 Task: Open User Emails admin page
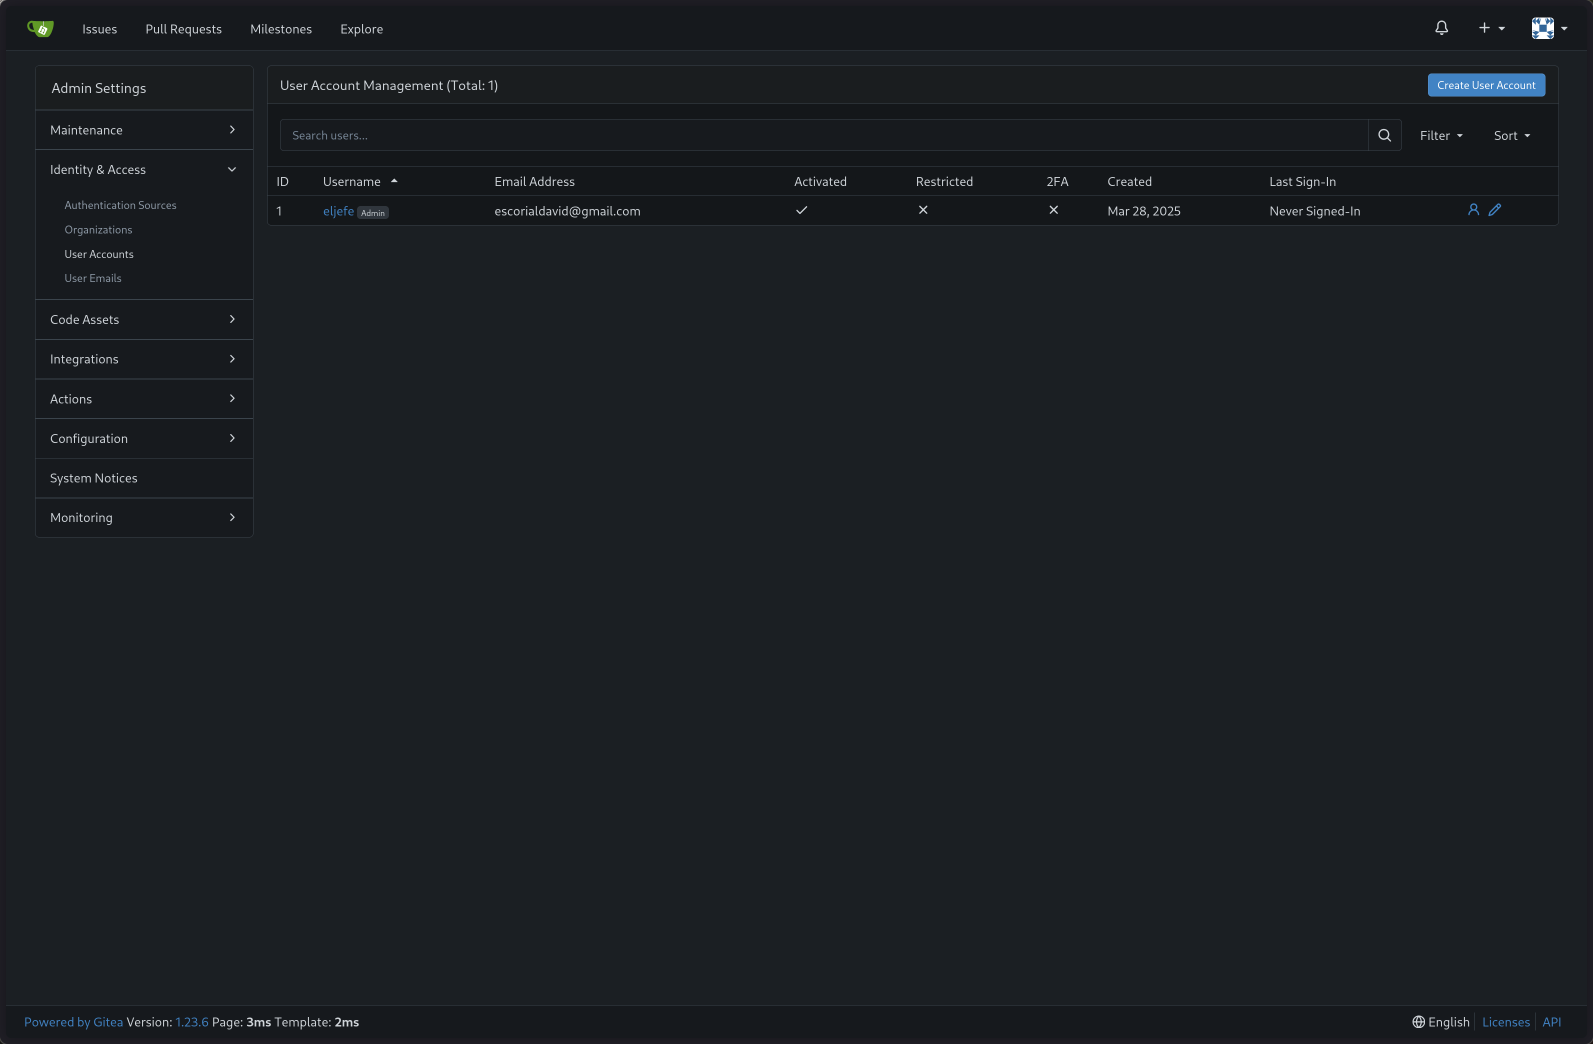93,278
